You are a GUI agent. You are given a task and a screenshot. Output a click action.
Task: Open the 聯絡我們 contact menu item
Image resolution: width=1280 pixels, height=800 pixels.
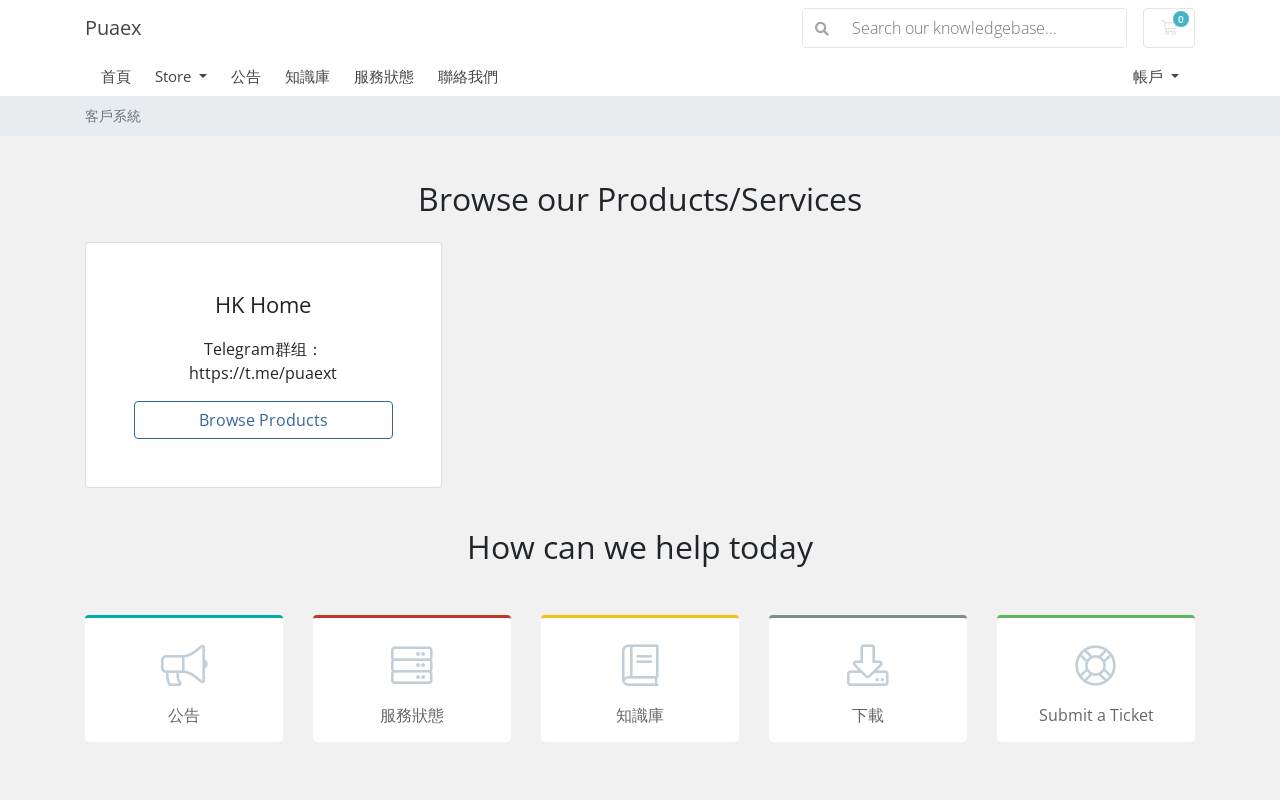468,77
